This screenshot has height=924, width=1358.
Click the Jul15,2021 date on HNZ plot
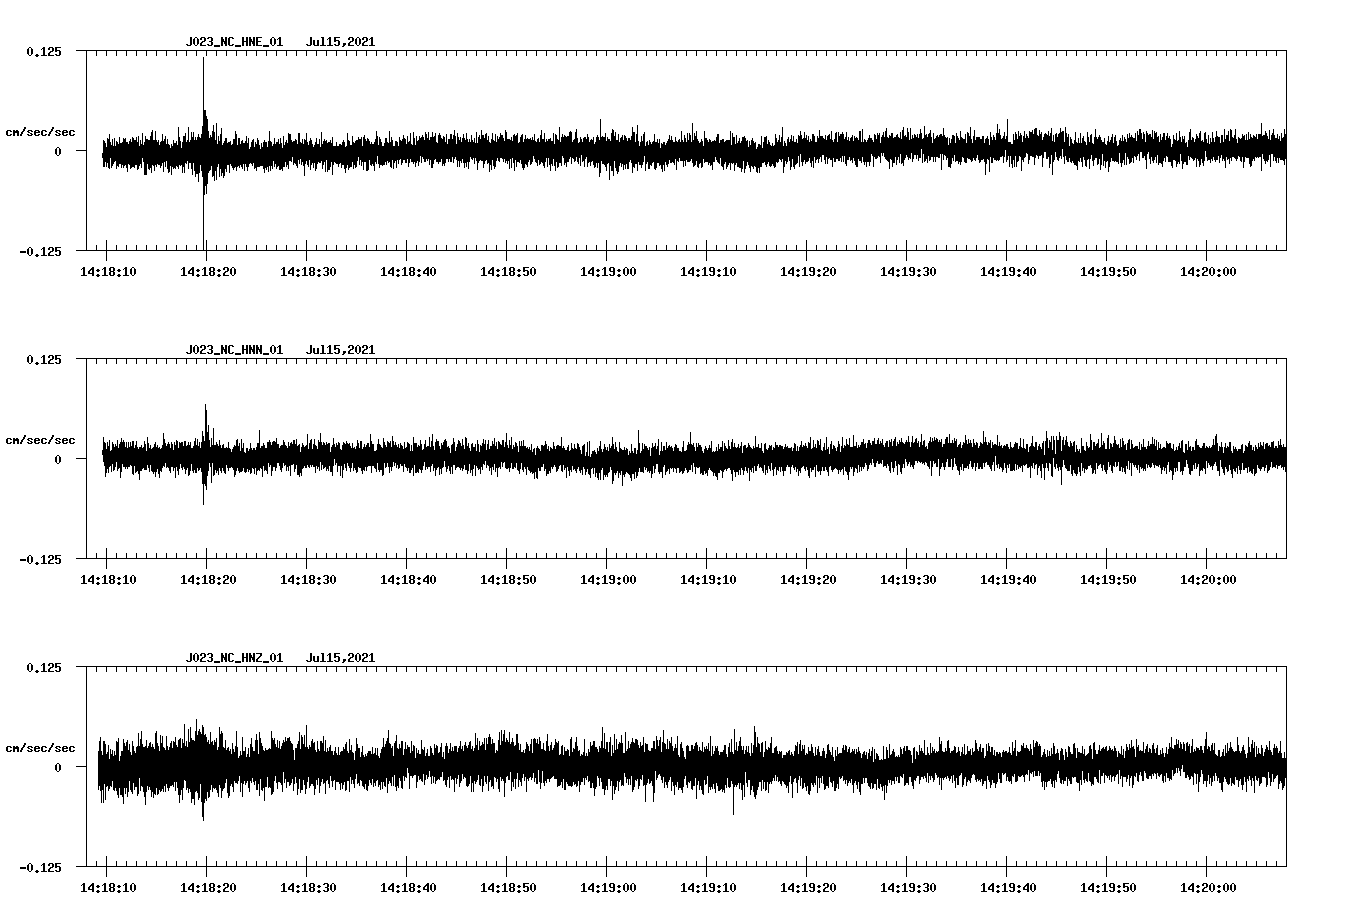pos(340,658)
